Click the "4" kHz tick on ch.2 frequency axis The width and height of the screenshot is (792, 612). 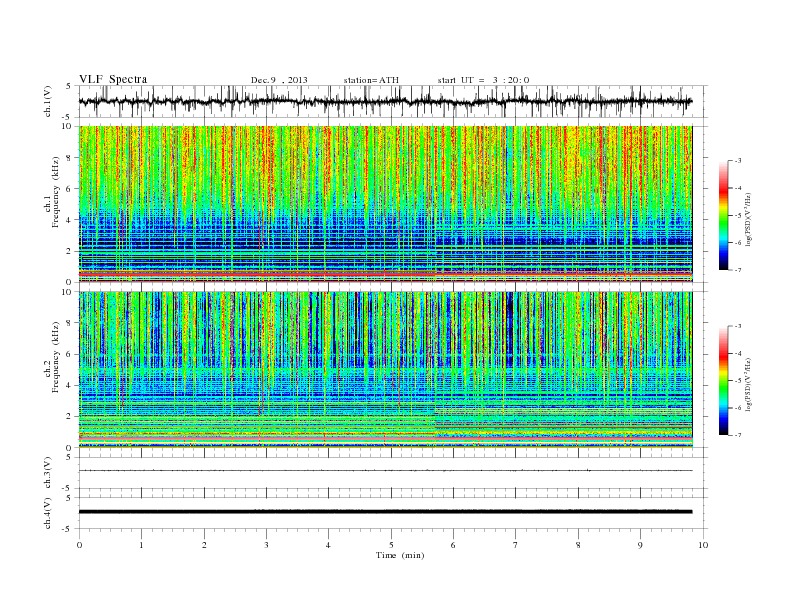(x=70, y=385)
